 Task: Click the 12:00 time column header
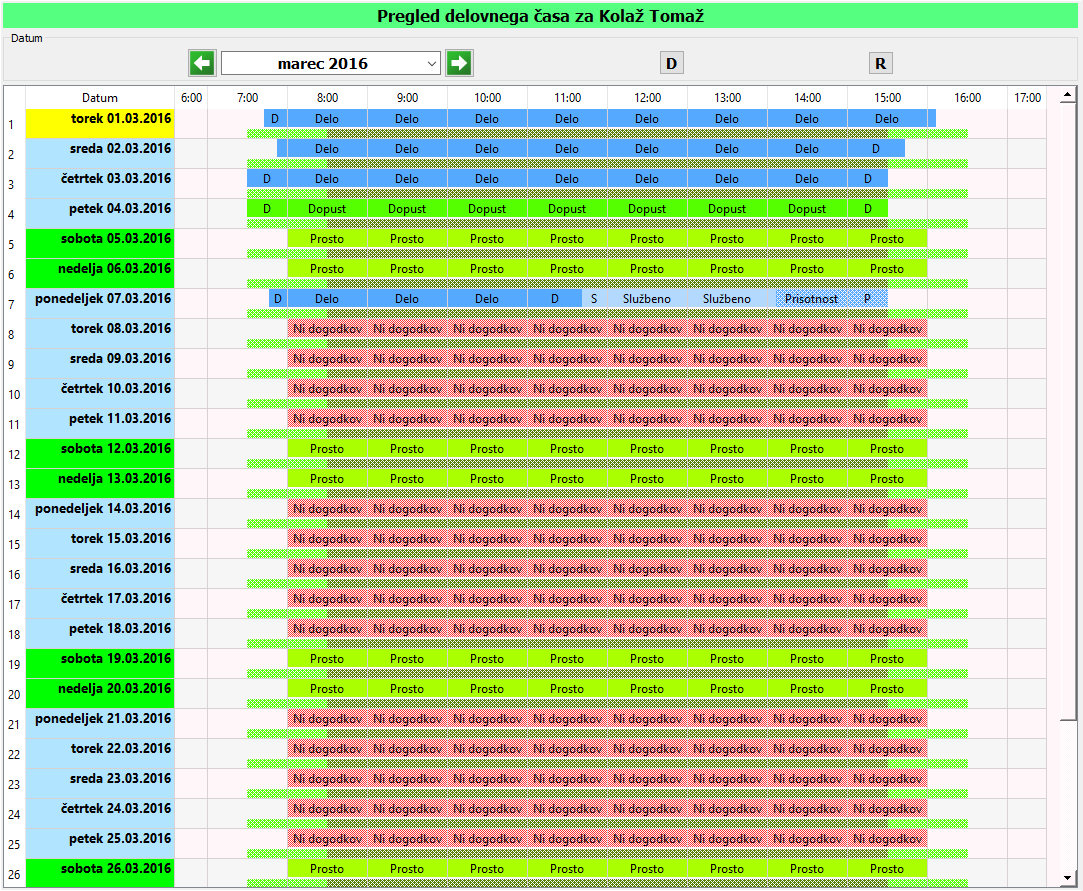click(x=647, y=98)
